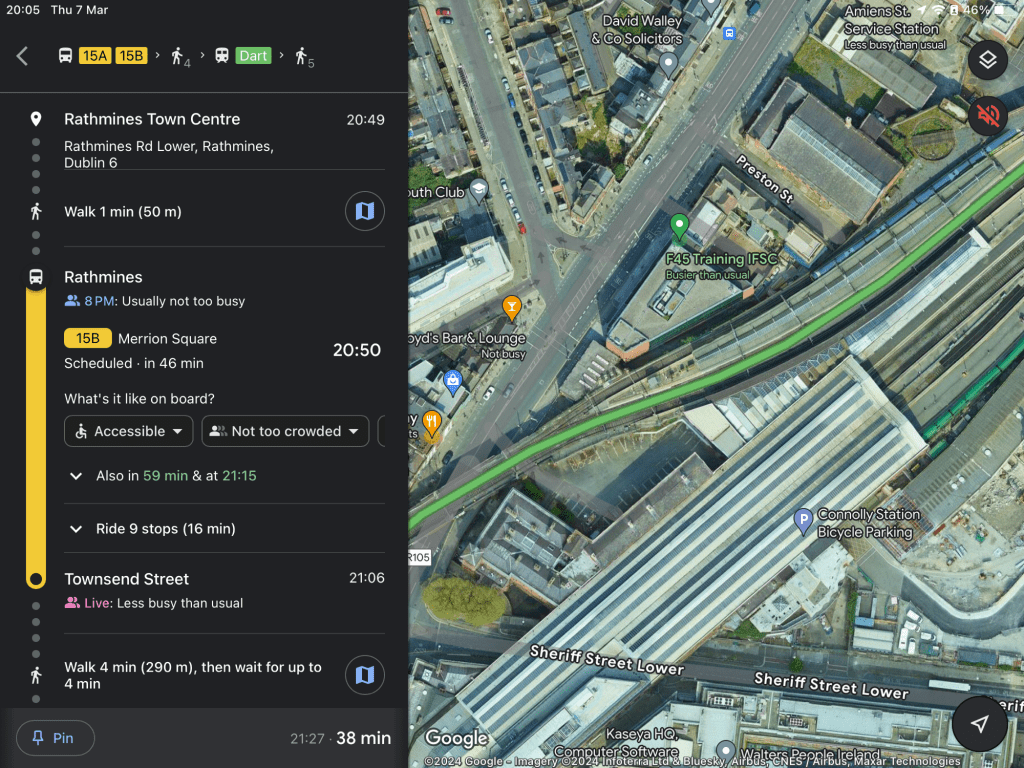This screenshot has height=768, width=1024.
Task: Tap the location arrow to recenter the map
Action: (980, 723)
